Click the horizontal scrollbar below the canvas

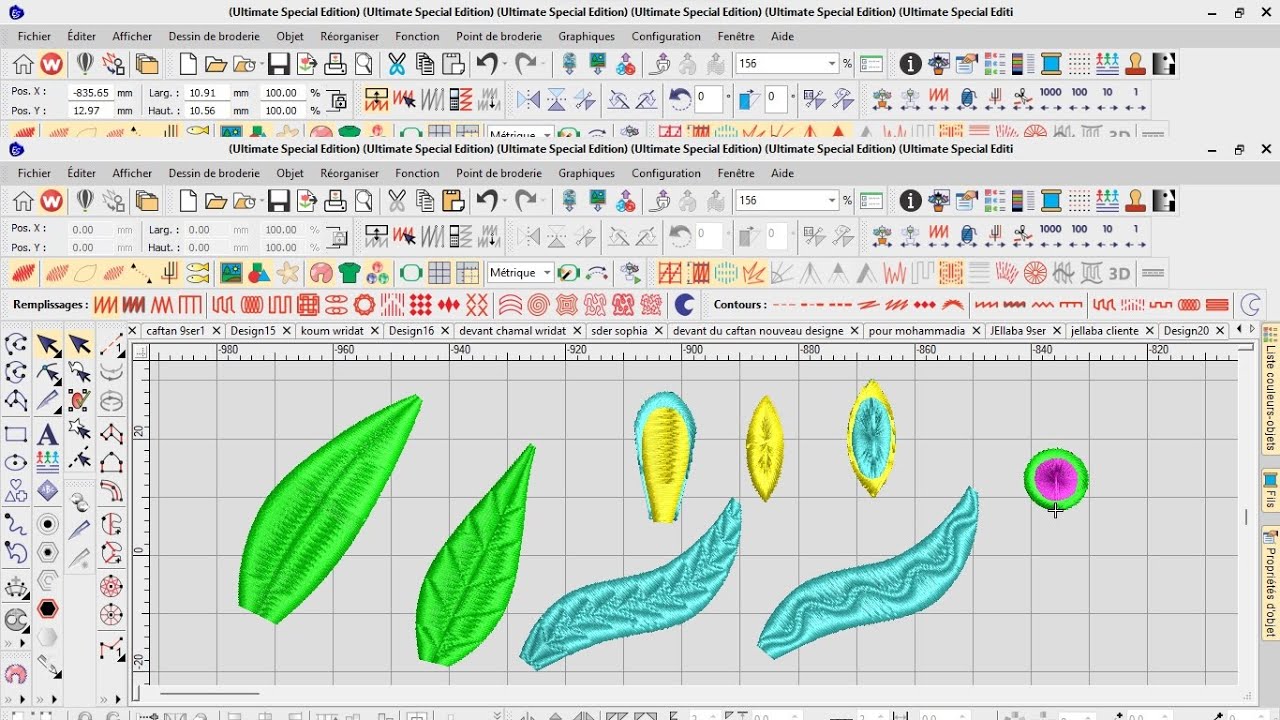tap(209, 693)
